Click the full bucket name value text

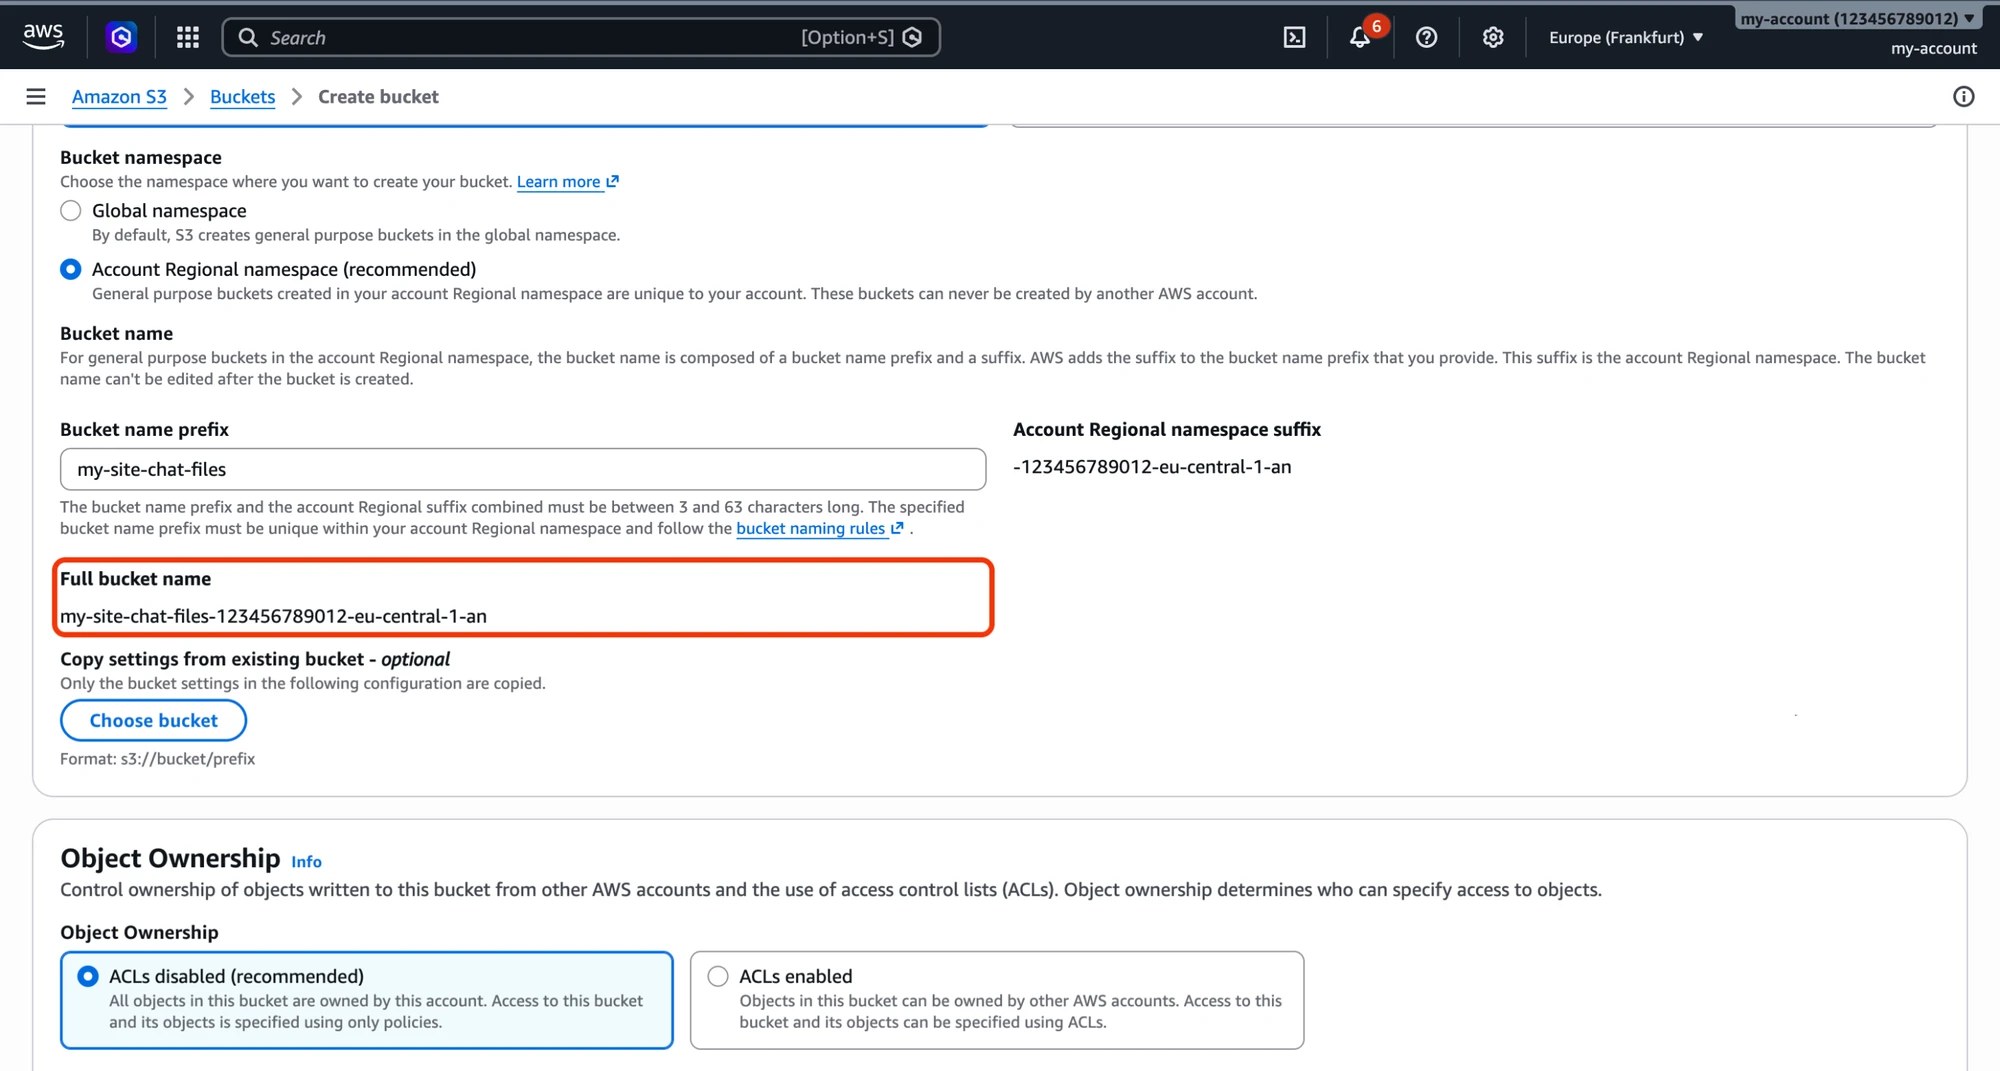273,616
